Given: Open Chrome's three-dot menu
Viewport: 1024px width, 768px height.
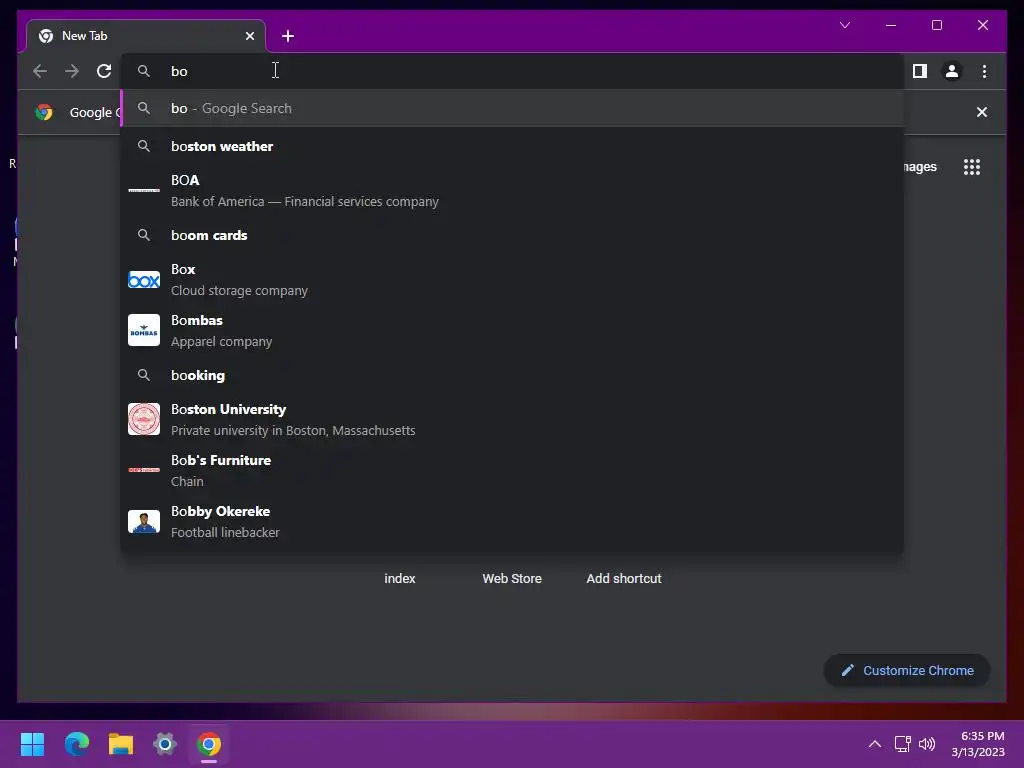Looking at the screenshot, I should [x=984, y=71].
